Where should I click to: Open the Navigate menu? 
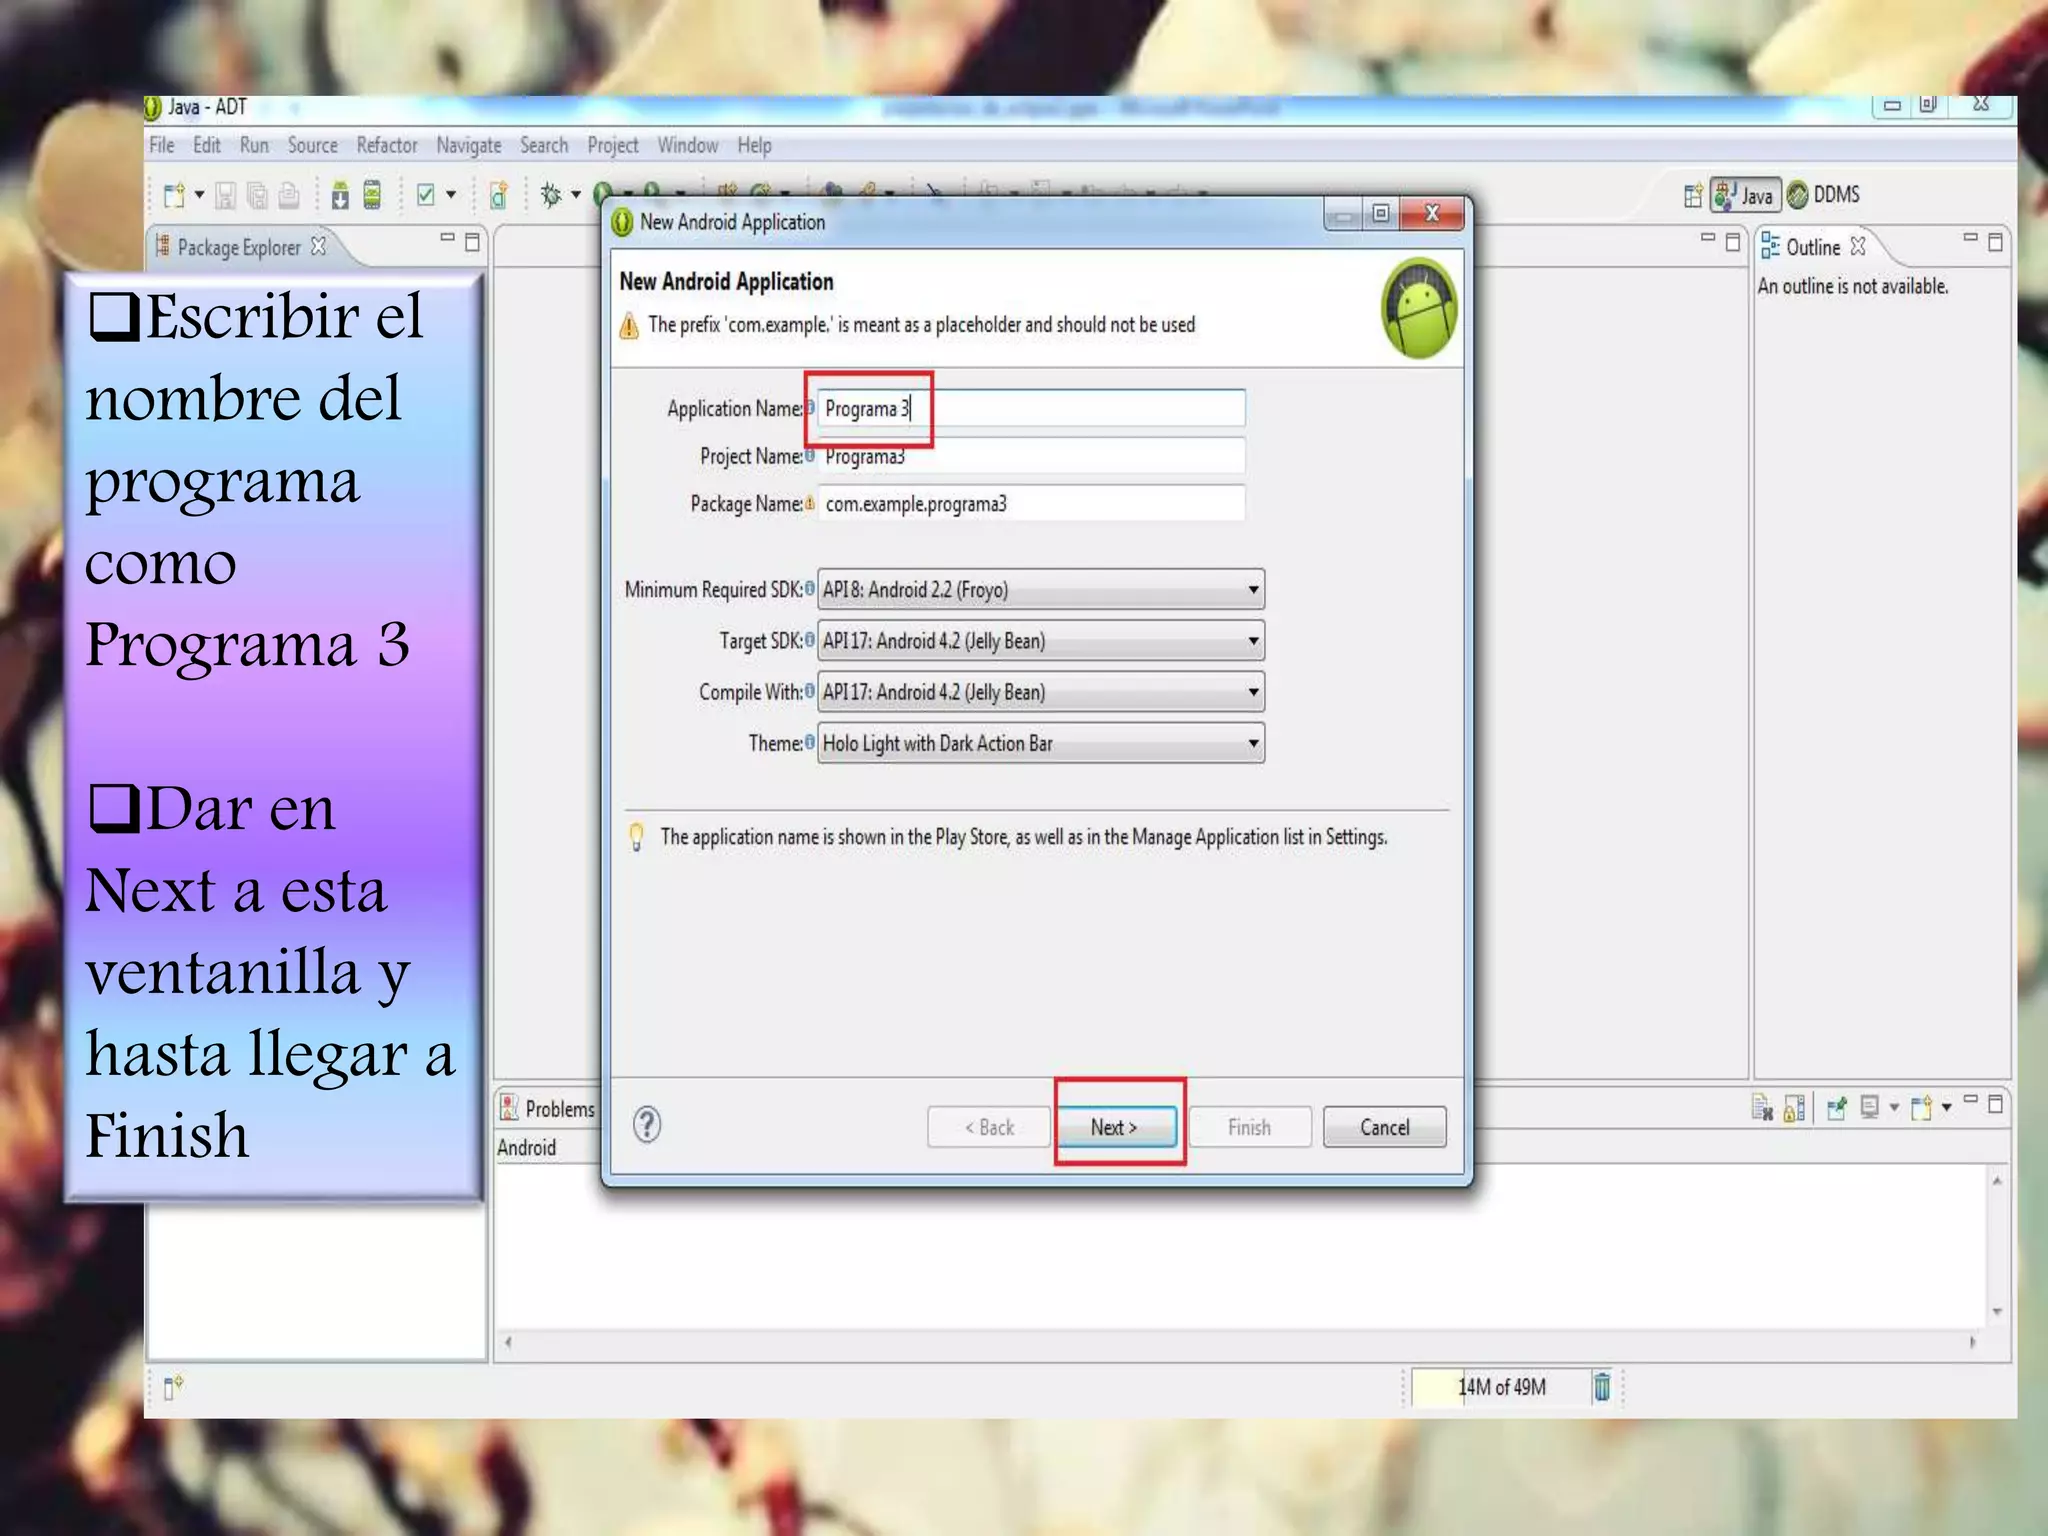[469, 146]
